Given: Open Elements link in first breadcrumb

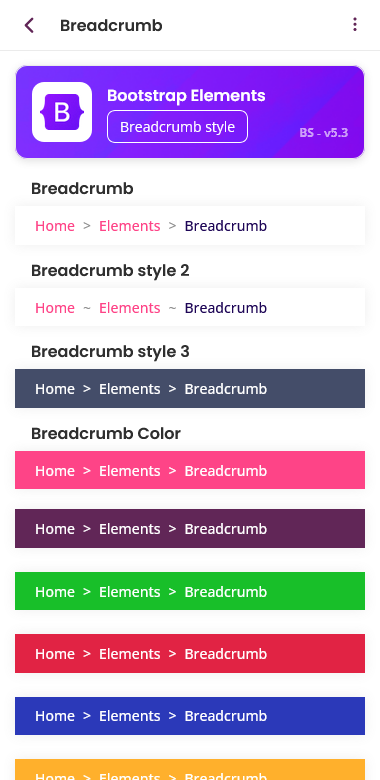Looking at the screenshot, I should pyautogui.click(x=129, y=226).
